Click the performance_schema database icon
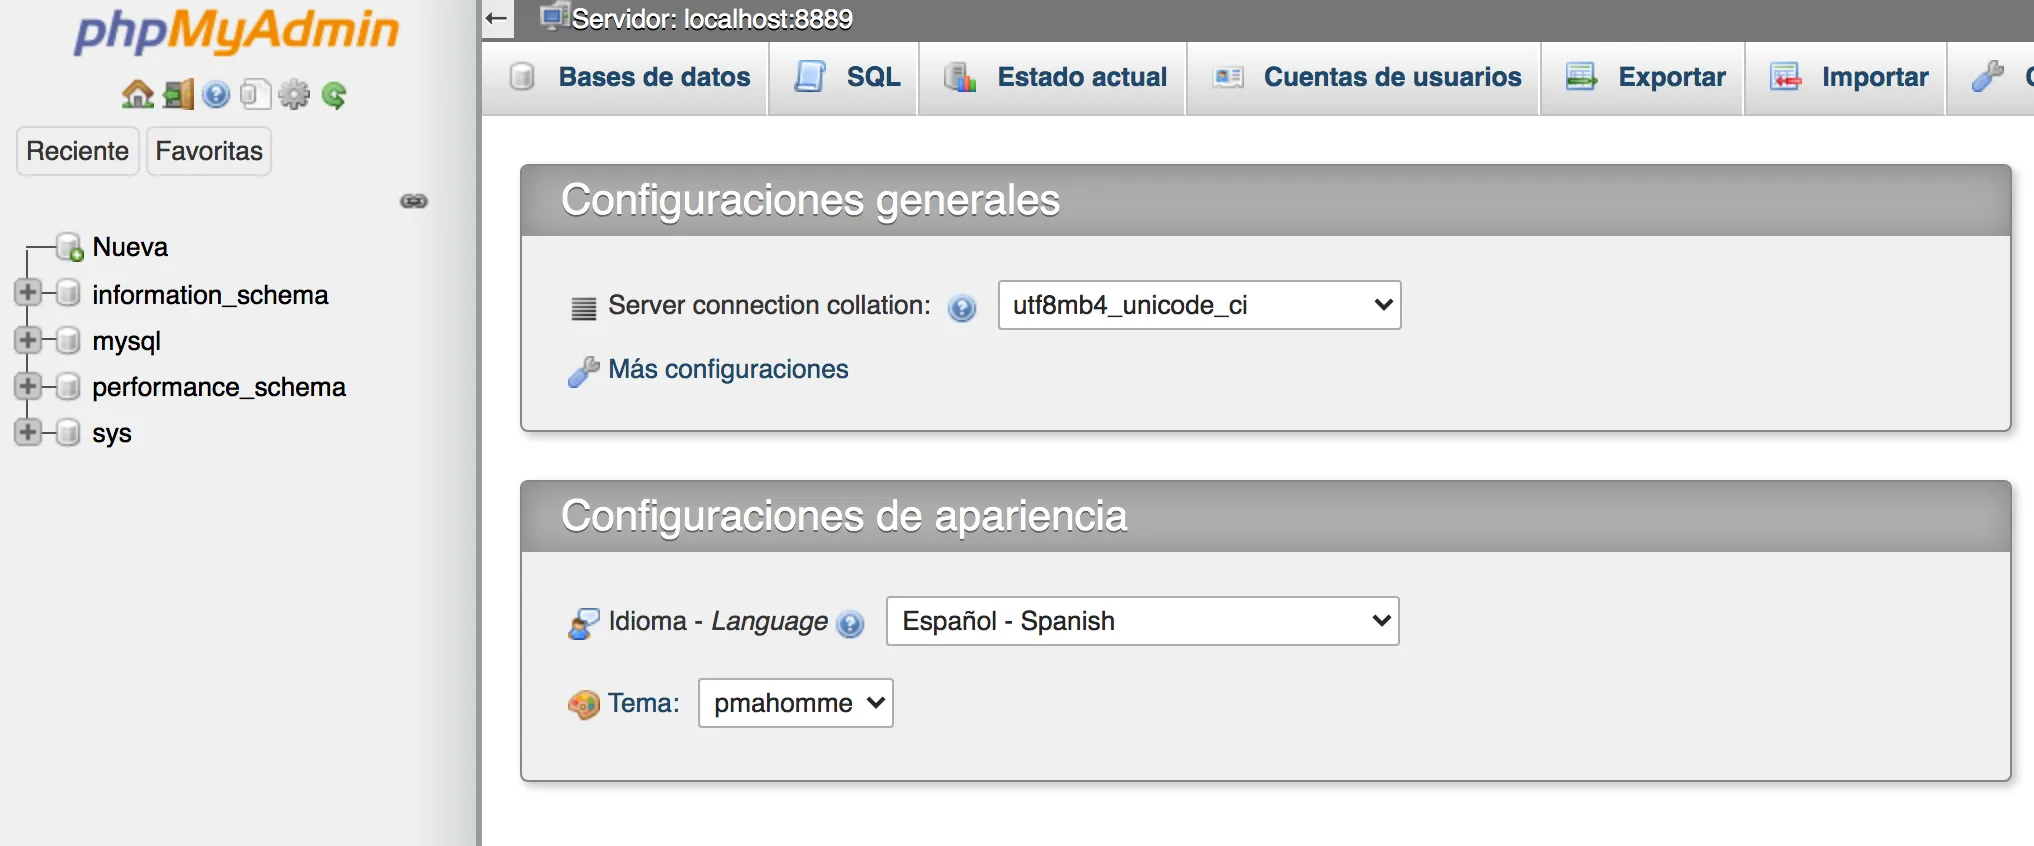The image size is (2034, 846). click(68, 386)
